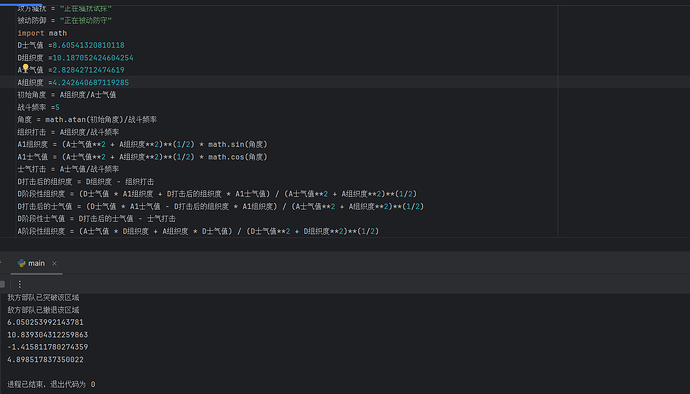This screenshot has height=394, width=690.
Task: Click the math.sin(角度) expression
Action: [x=238, y=144]
